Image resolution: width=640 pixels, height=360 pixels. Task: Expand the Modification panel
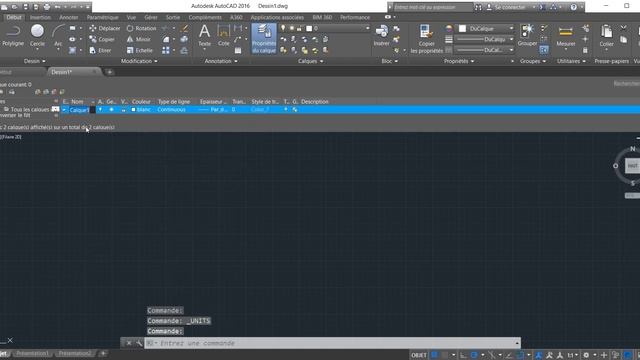coord(139,61)
